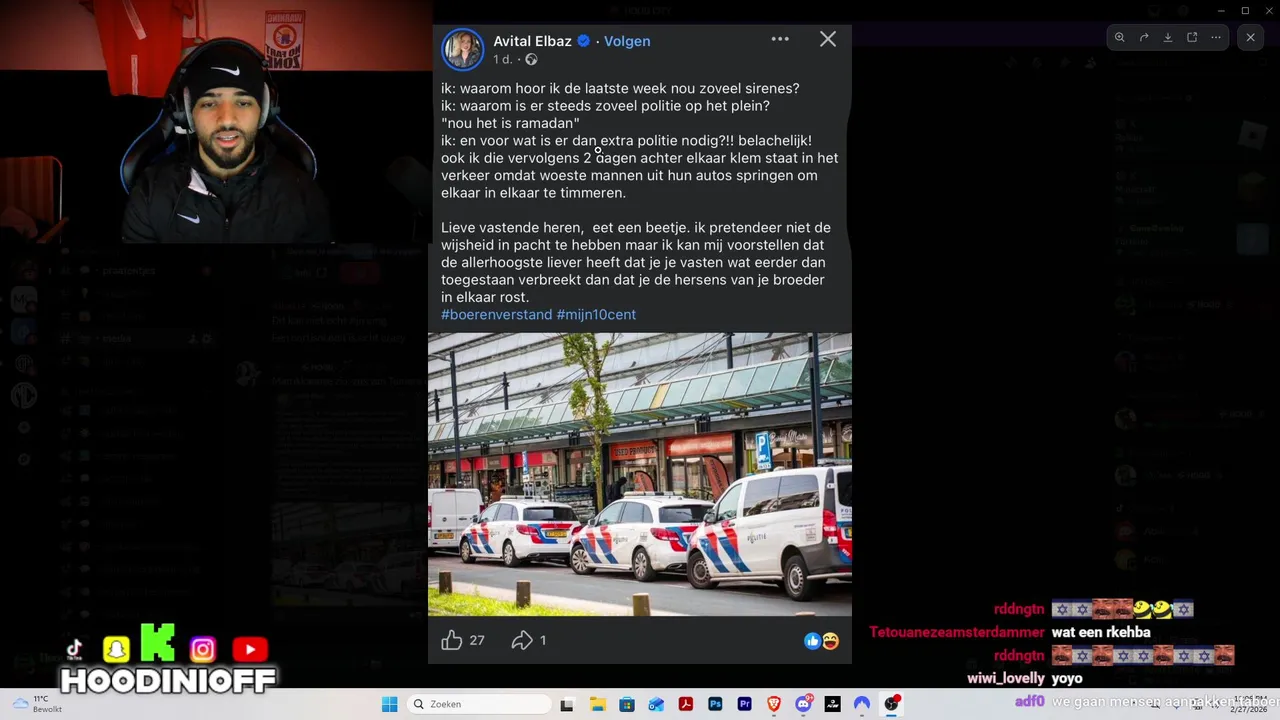The width and height of the screenshot is (1280, 720).
Task: Click chat username wiwi_lovelly
Action: pos(1006,678)
